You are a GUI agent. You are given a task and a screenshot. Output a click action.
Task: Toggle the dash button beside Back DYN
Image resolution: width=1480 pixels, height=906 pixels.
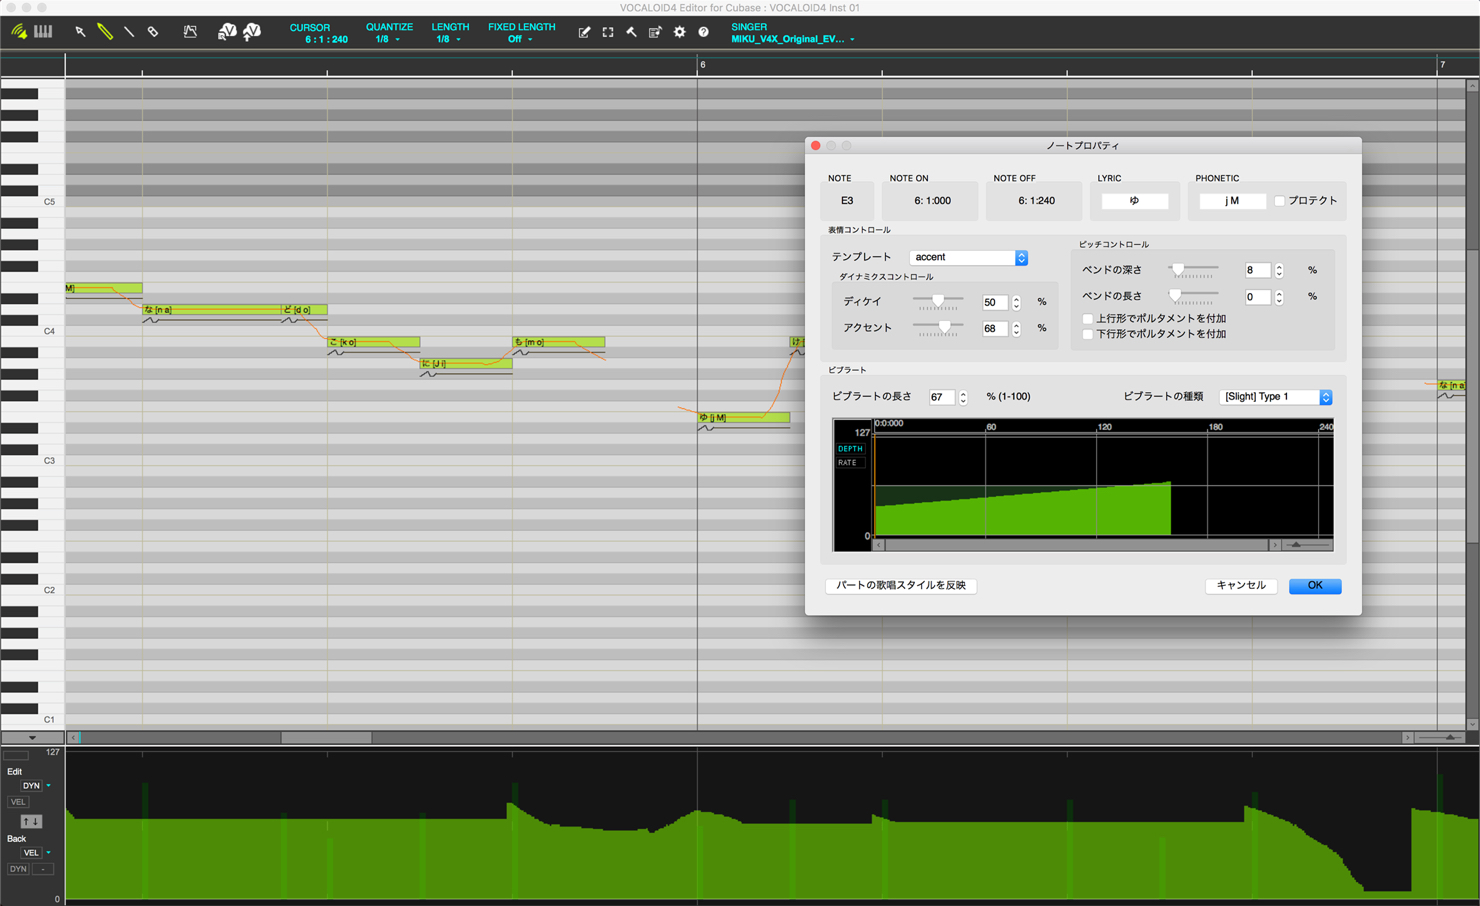(x=42, y=869)
